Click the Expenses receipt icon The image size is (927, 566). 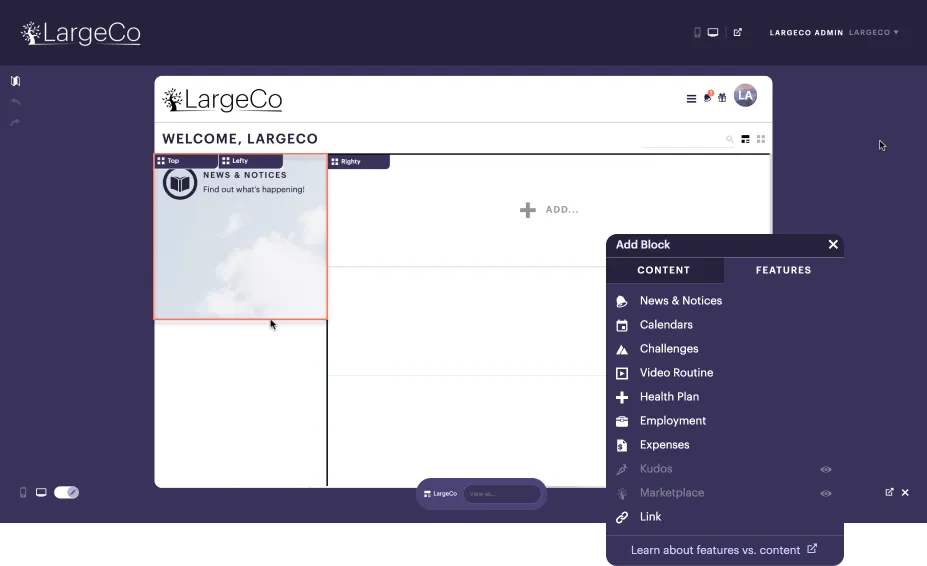click(621, 445)
